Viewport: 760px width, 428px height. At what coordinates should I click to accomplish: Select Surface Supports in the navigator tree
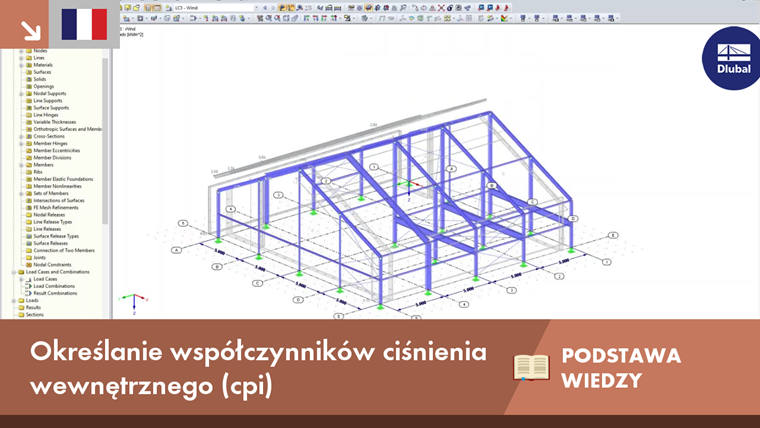tap(51, 108)
